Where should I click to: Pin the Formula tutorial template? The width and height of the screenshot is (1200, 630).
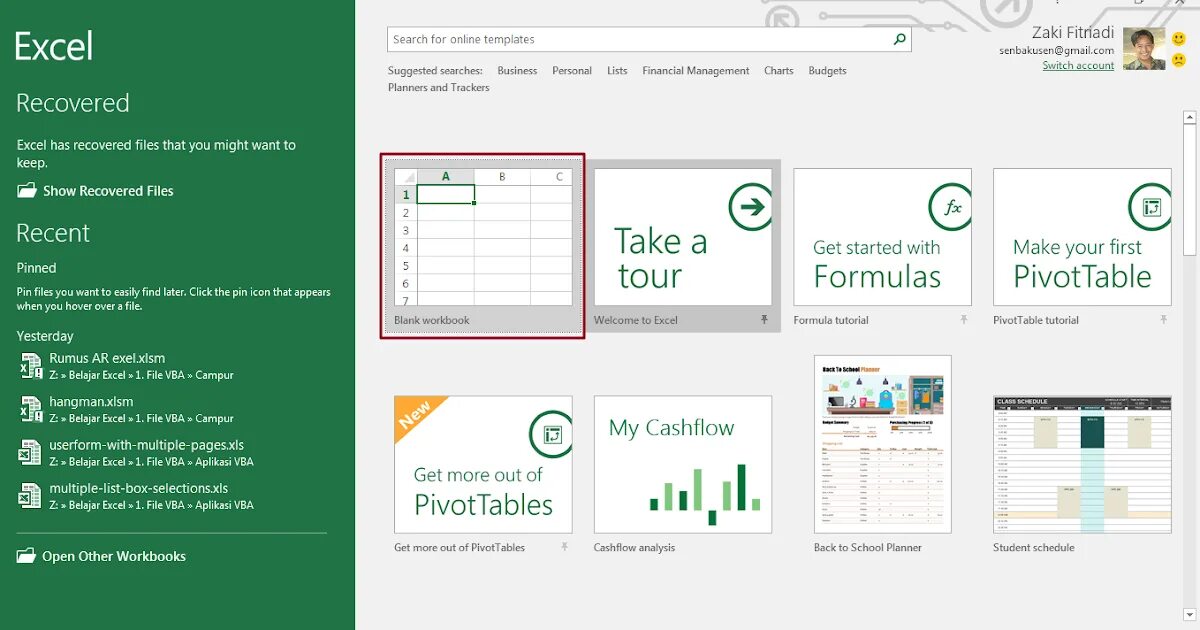tap(964, 320)
